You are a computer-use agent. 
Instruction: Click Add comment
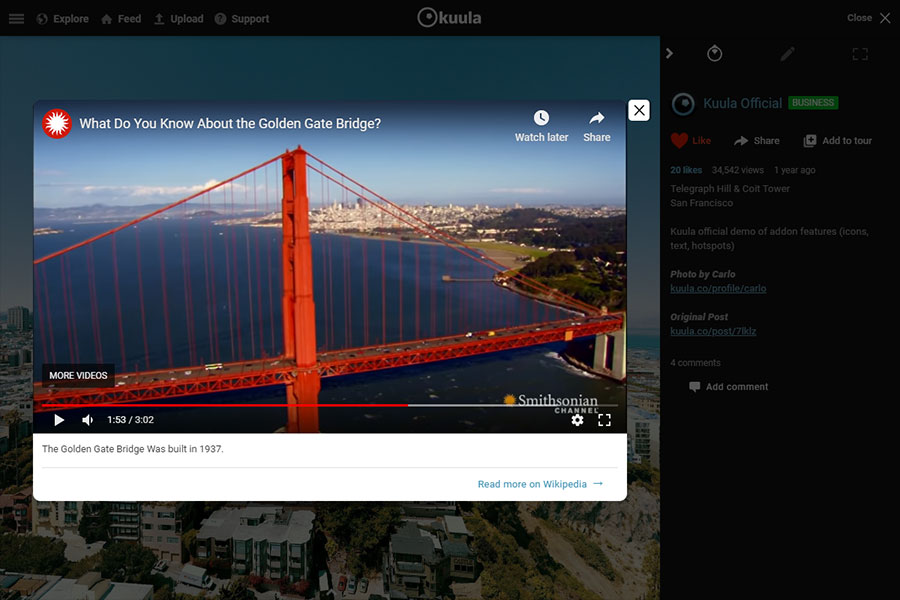coord(728,387)
